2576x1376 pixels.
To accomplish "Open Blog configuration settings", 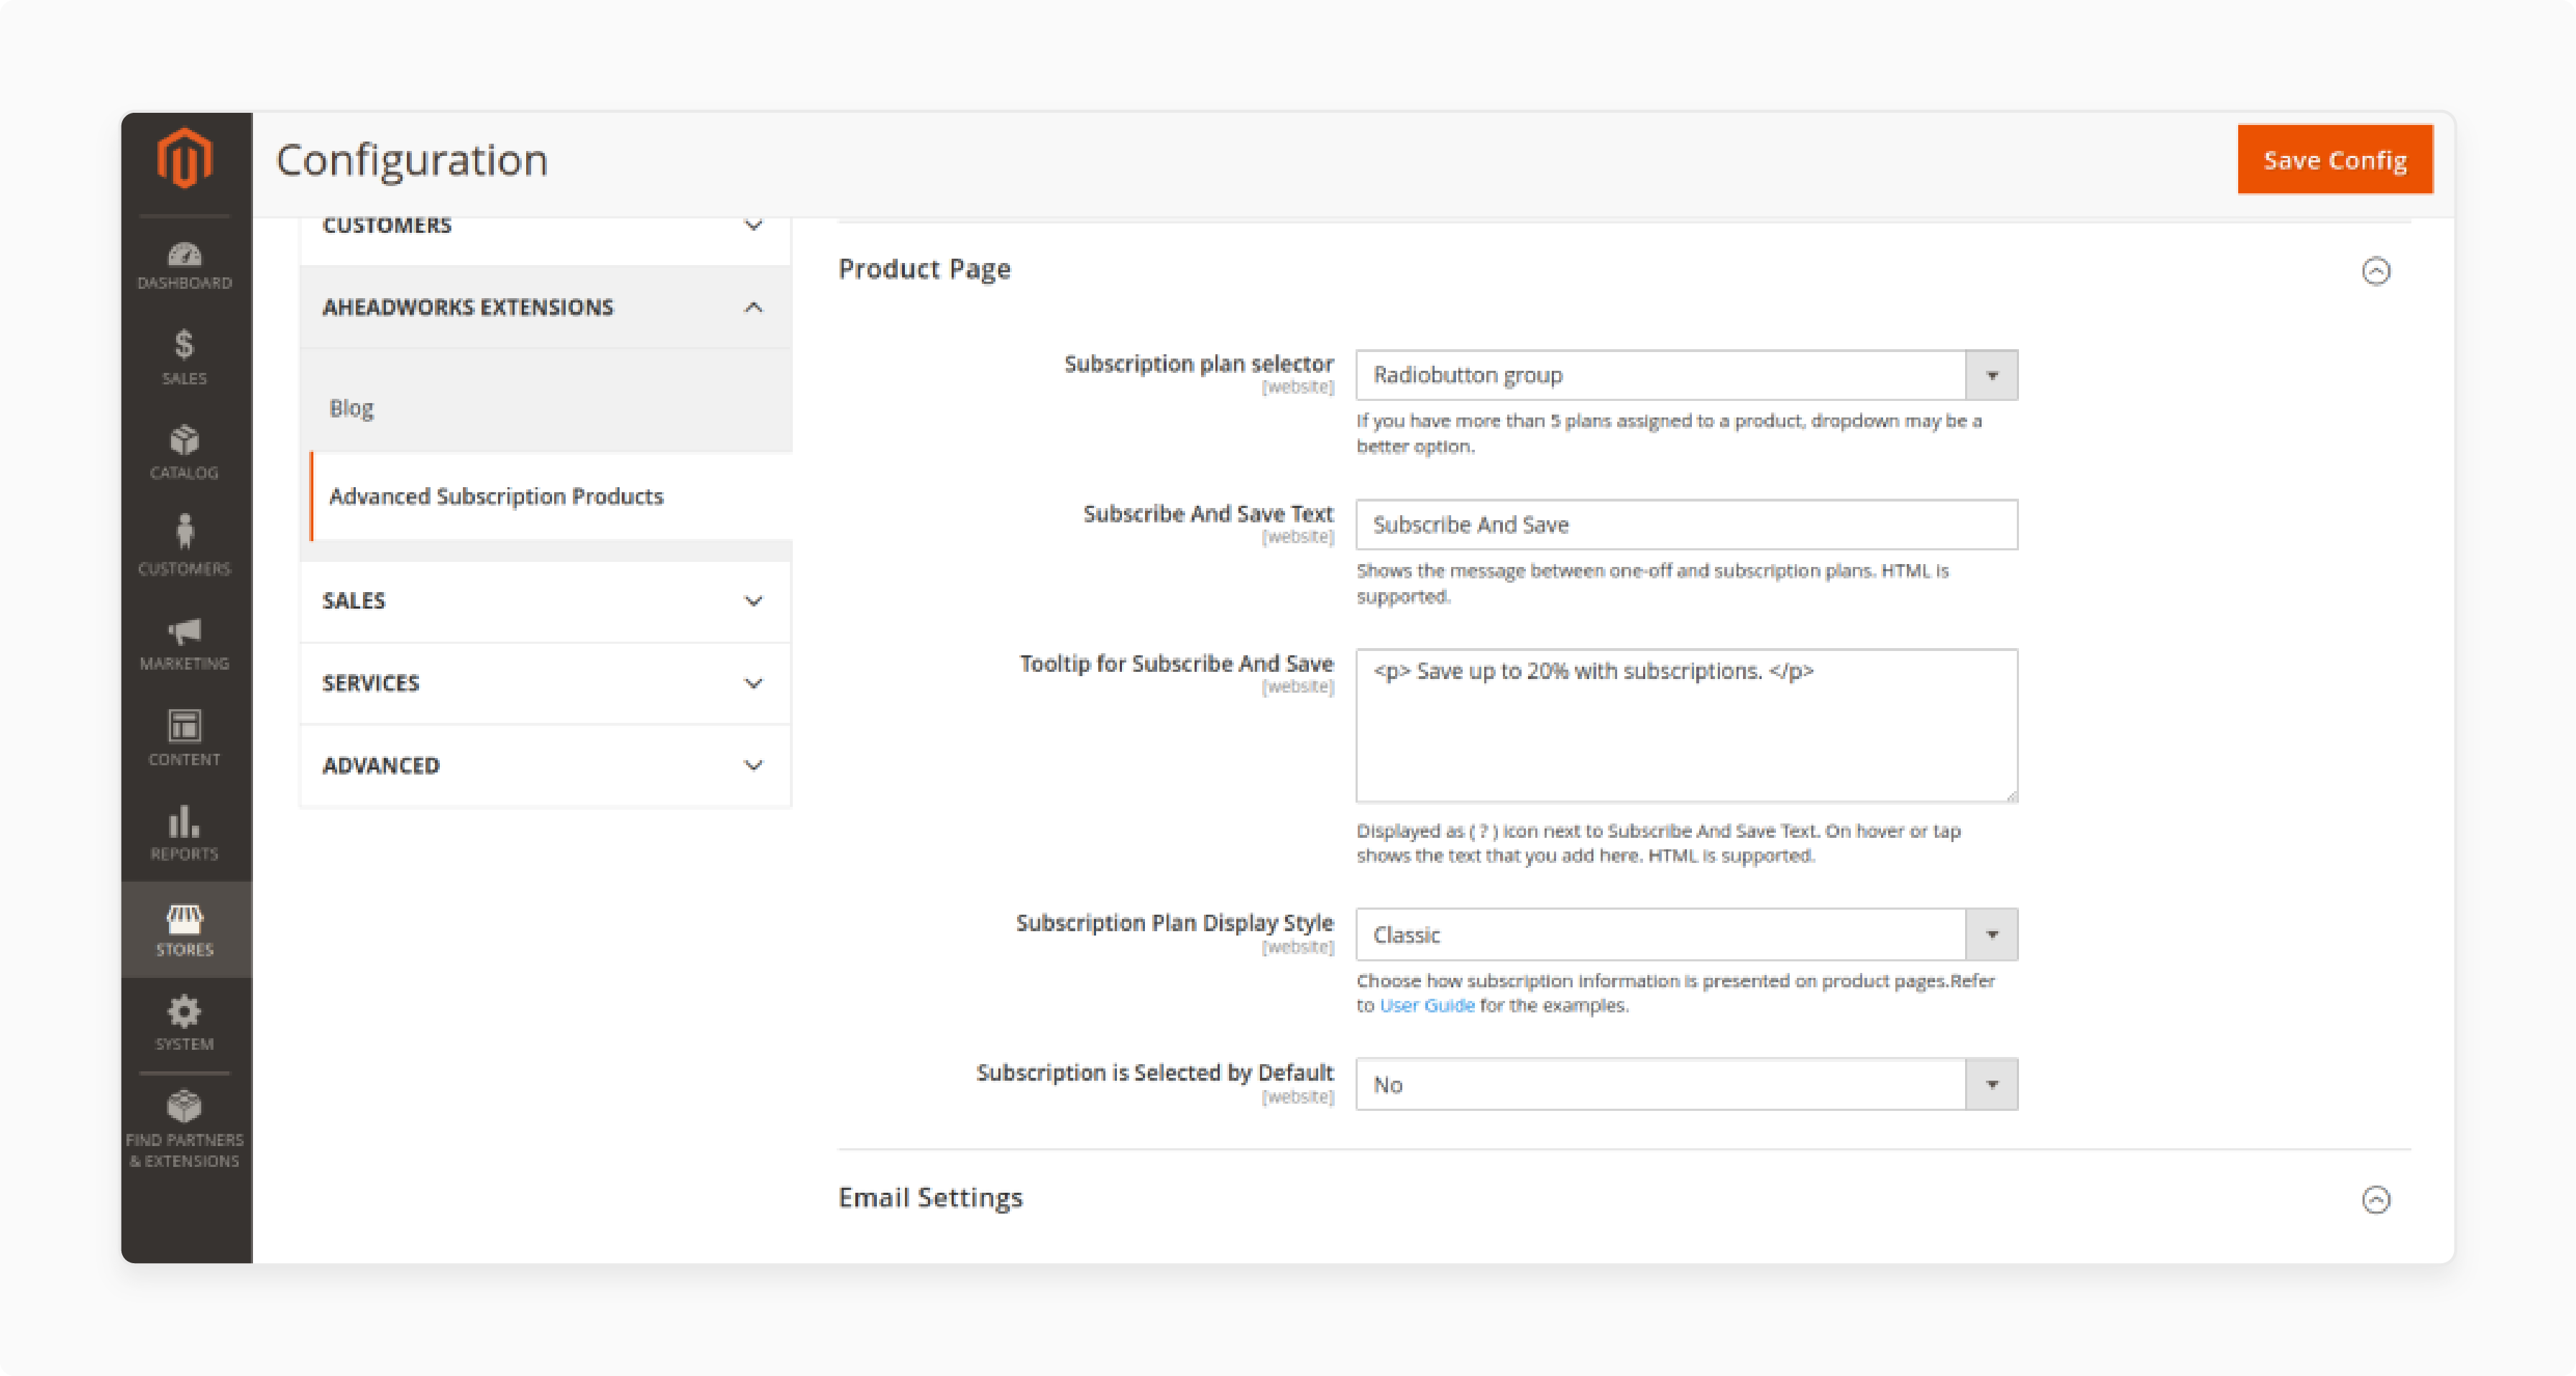I will click(353, 407).
